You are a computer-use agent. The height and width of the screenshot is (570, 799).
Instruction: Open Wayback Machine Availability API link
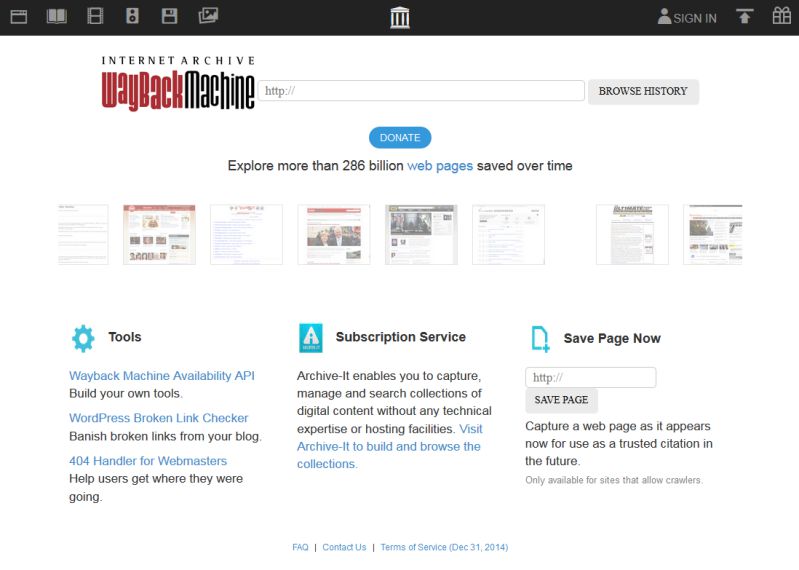(x=162, y=376)
